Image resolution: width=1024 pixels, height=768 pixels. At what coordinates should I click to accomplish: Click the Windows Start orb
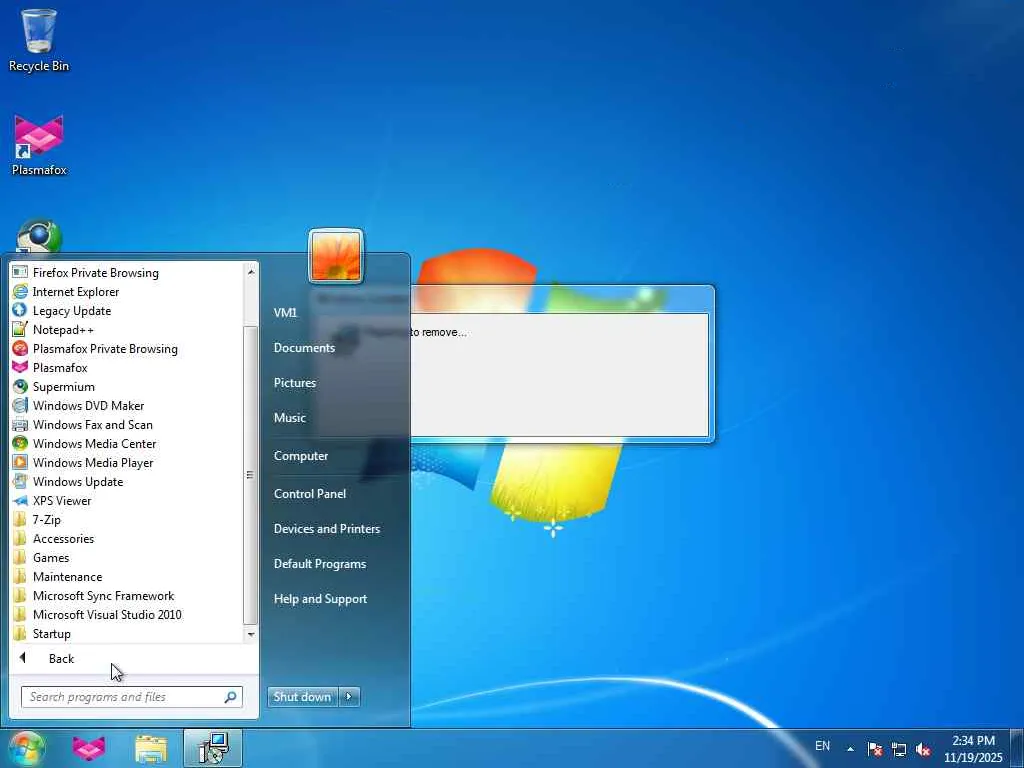point(27,748)
